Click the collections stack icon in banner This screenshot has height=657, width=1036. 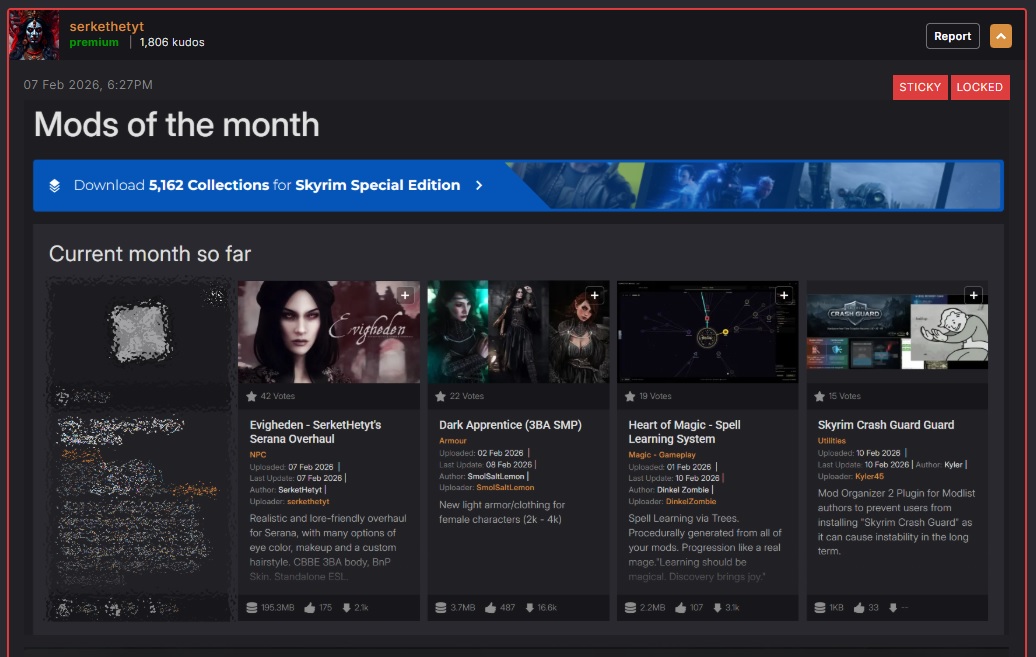coord(55,186)
